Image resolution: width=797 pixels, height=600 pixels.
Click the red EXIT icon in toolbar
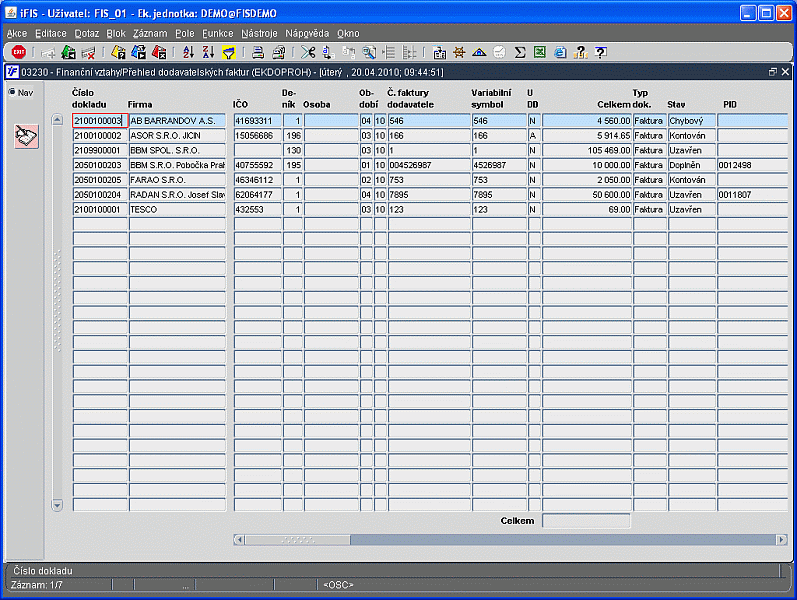(19, 52)
